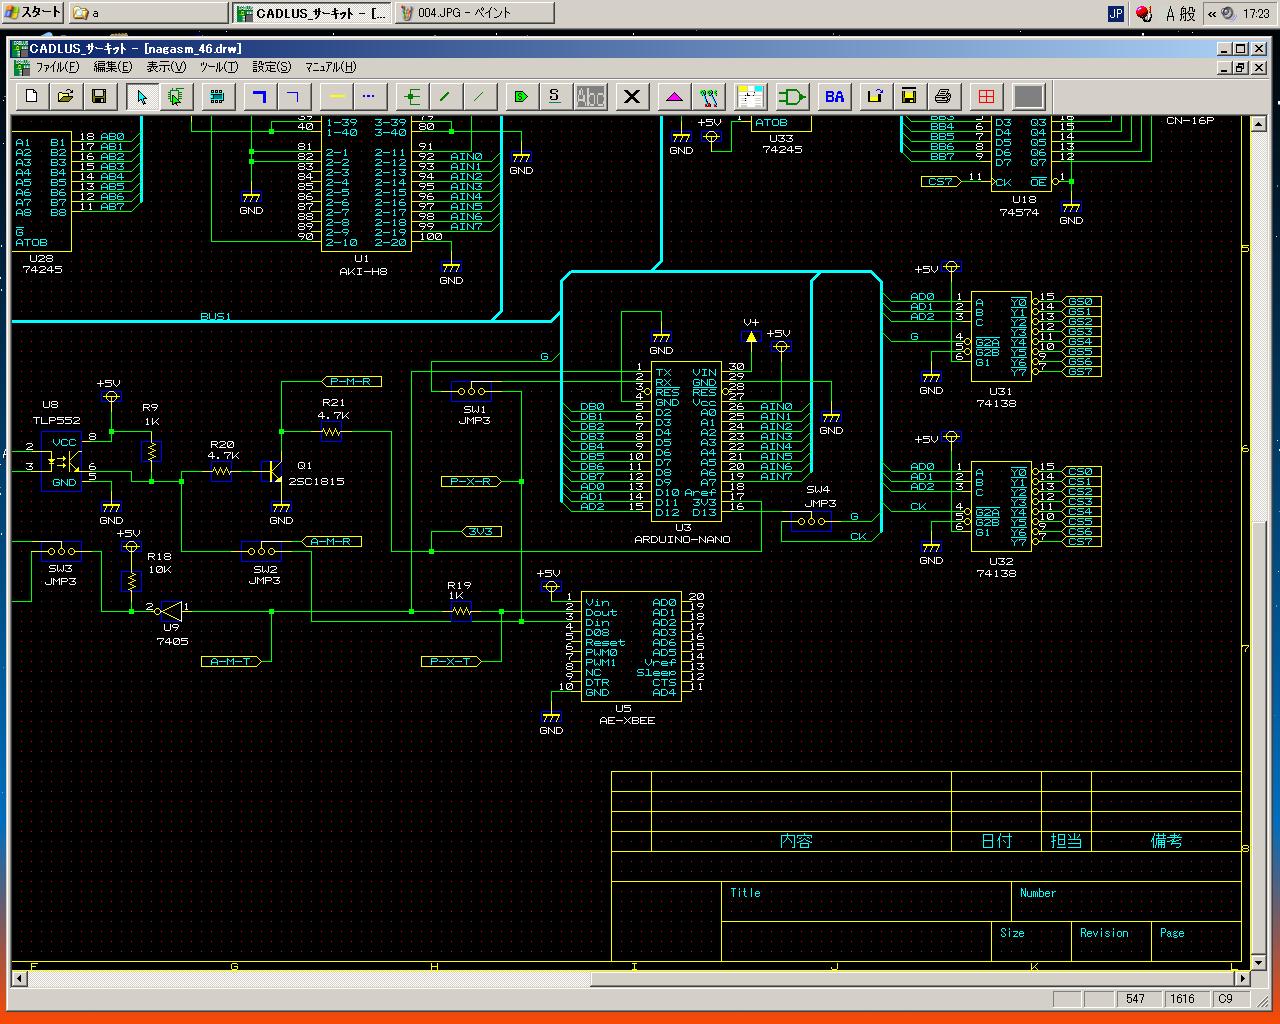Click the logic gate symbol icon

tap(793, 96)
